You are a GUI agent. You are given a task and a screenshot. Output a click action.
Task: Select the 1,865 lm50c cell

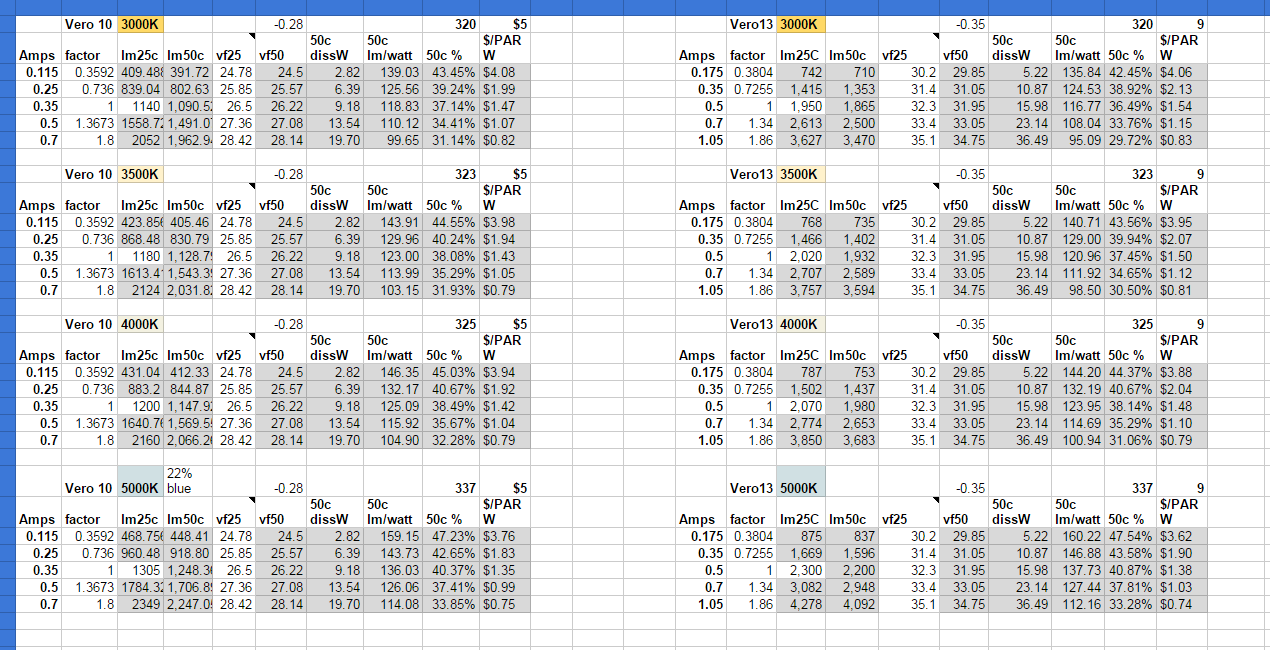[852, 106]
